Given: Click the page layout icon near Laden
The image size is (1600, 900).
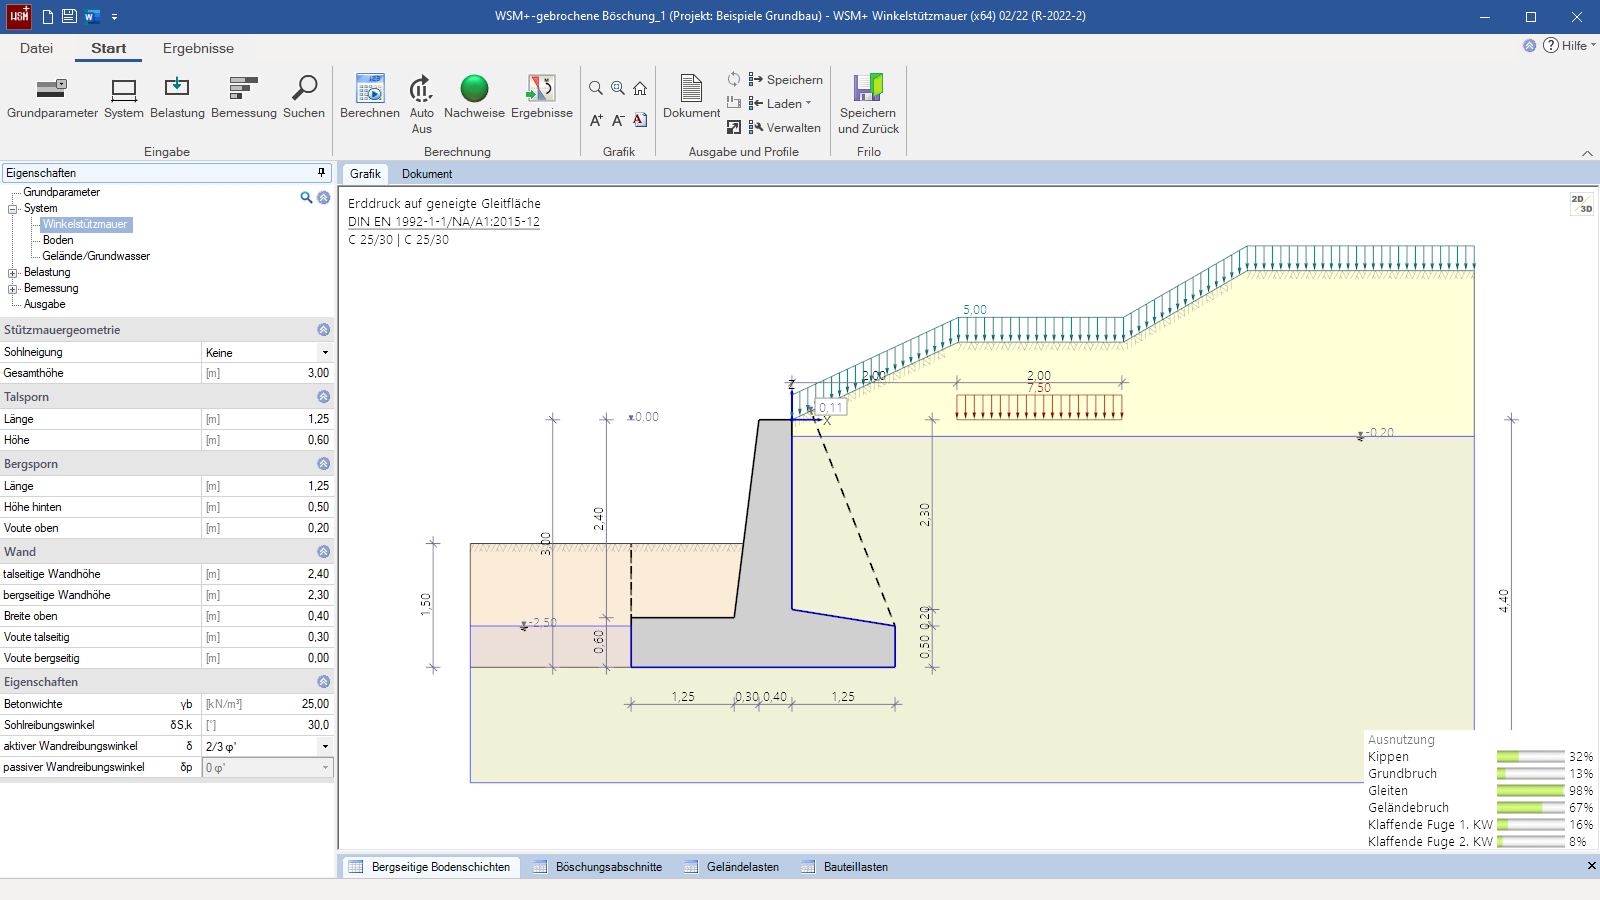Looking at the screenshot, I should (x=734, y=103).
